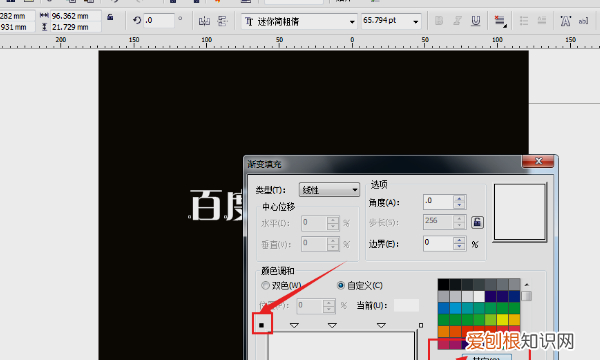Open the font name dropdown 迷你简粗倩

[299, 21]
